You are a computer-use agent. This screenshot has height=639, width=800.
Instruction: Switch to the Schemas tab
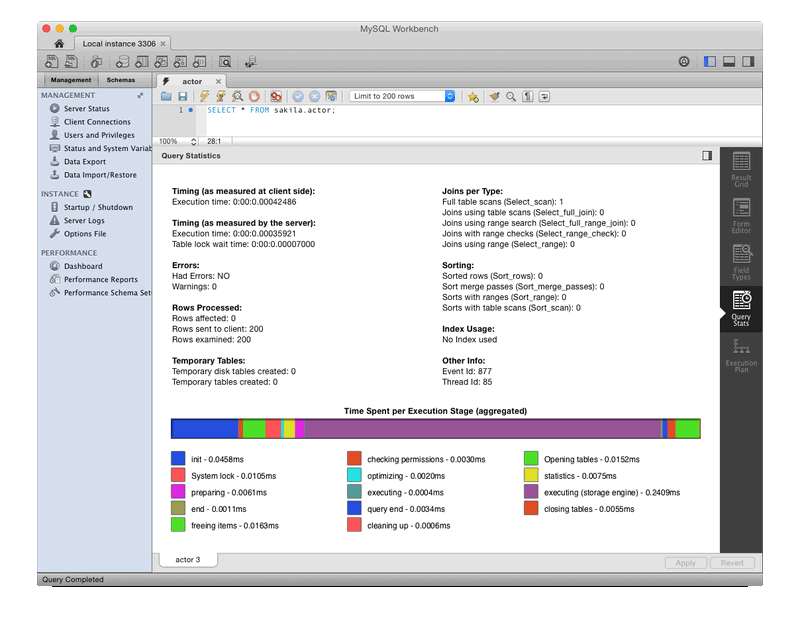tap(121, 80)
